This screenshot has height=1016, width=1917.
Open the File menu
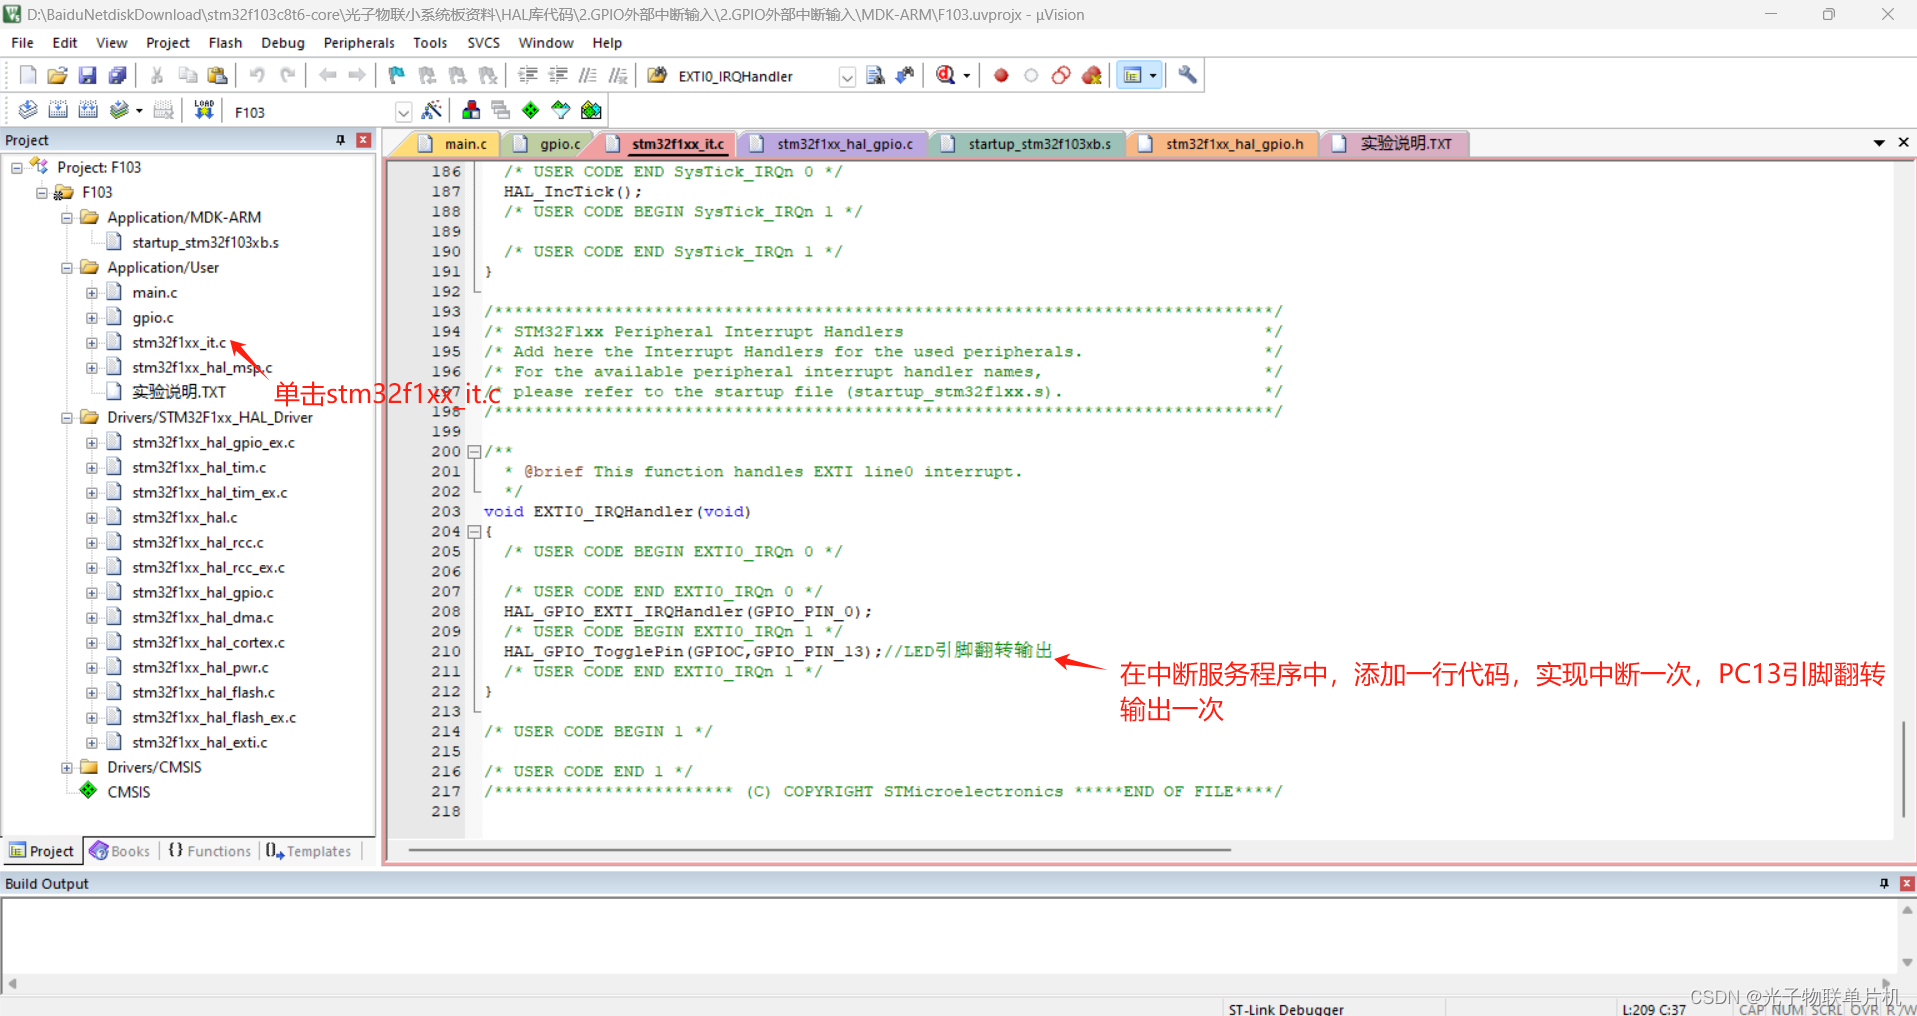(x=22, y=43)
